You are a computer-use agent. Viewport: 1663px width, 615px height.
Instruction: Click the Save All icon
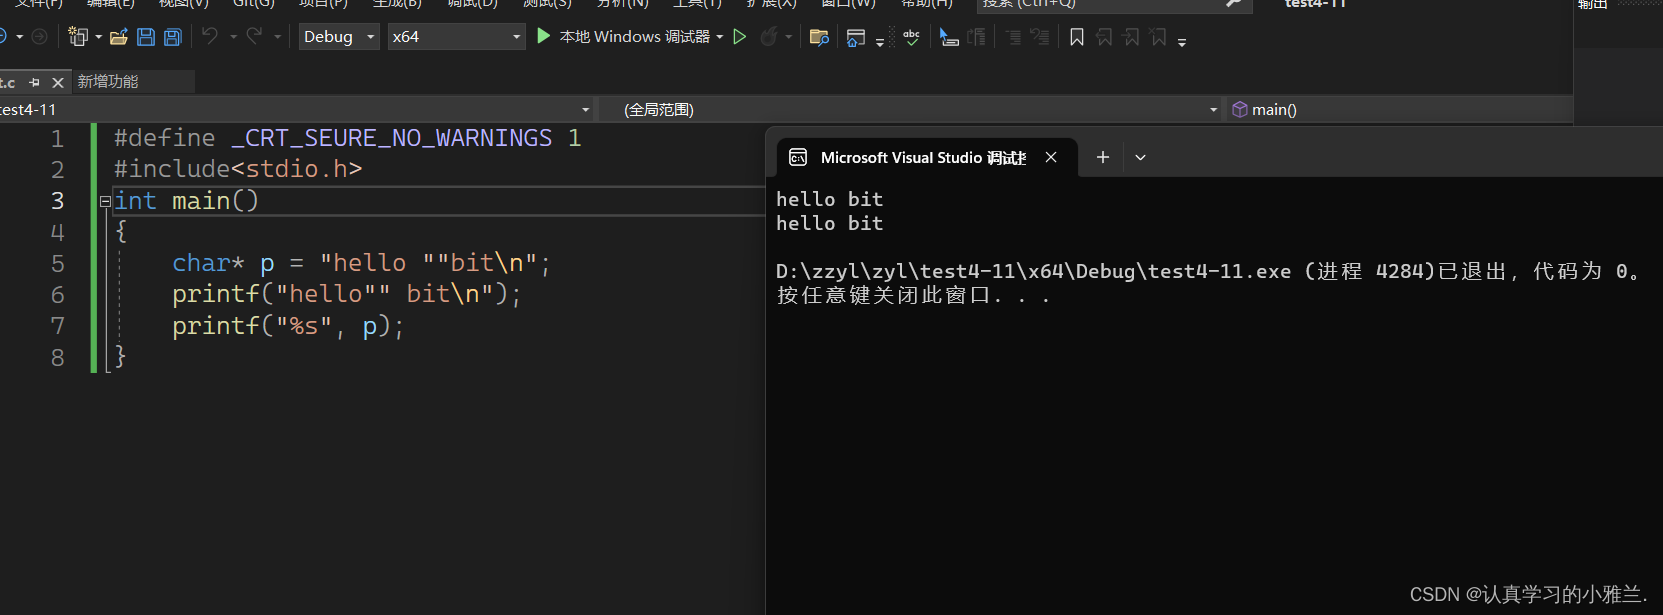point(173,37)
